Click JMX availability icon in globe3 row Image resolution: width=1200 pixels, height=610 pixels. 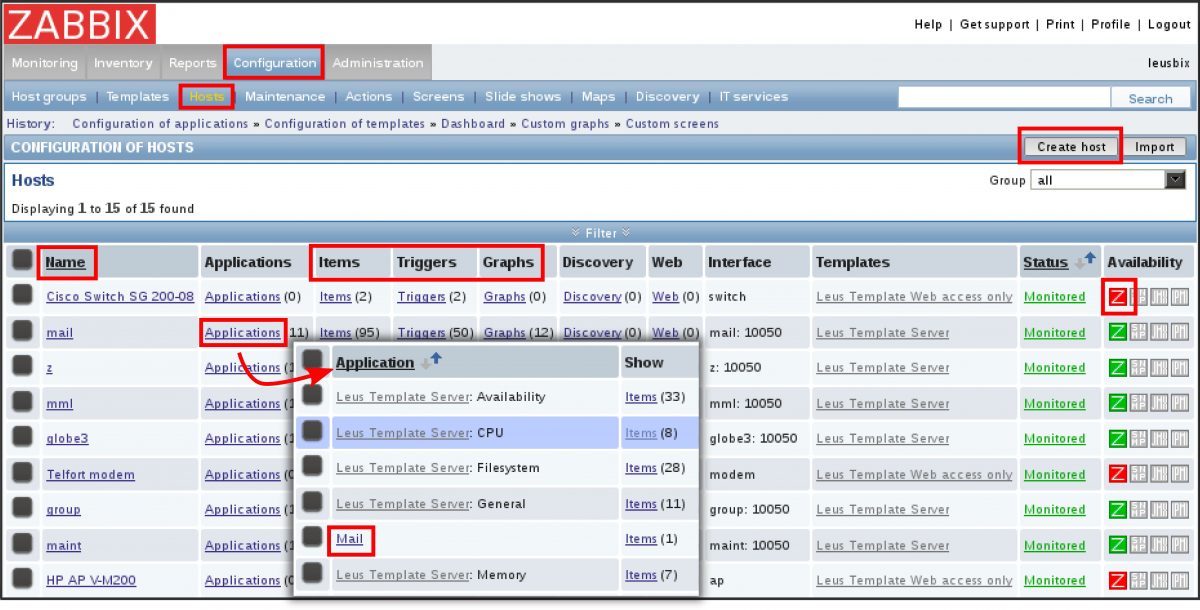pos(1159,439)
